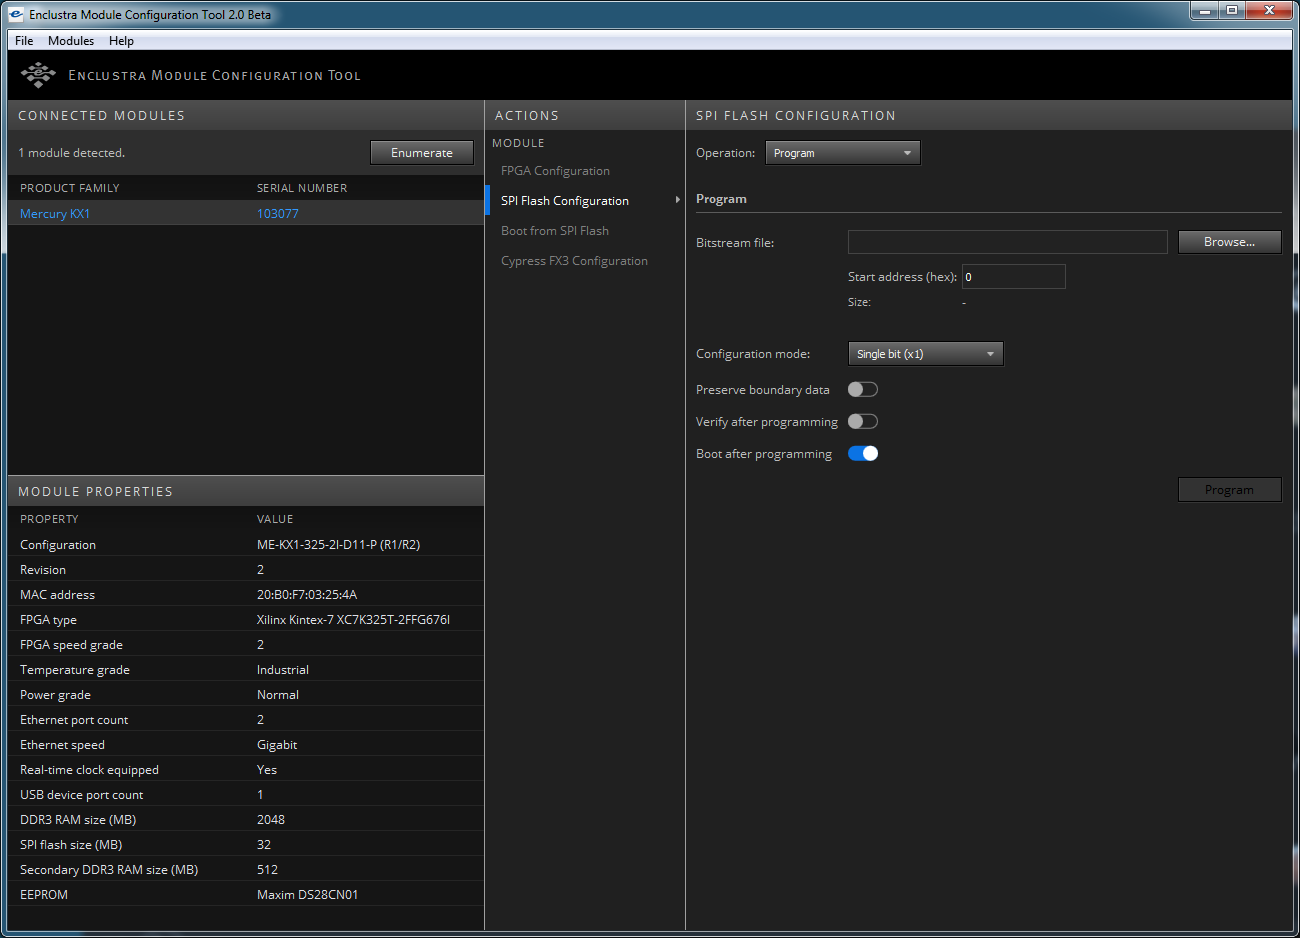The width and height of the screenshot is (1300, 938).
Task: Click '1 module detected.' status text
Action: point(71,153)
